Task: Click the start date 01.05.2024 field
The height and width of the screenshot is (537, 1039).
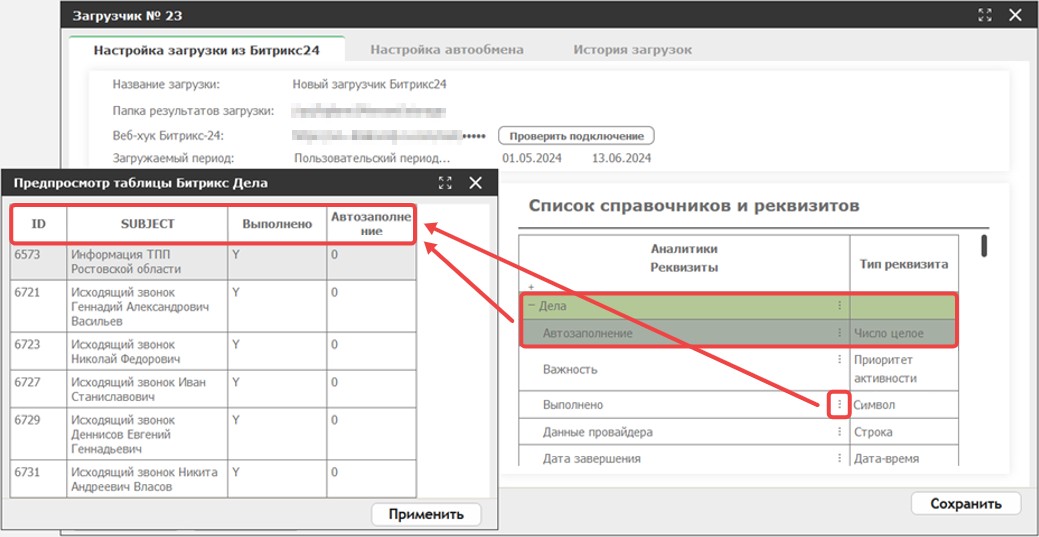Action: point(532,158)
